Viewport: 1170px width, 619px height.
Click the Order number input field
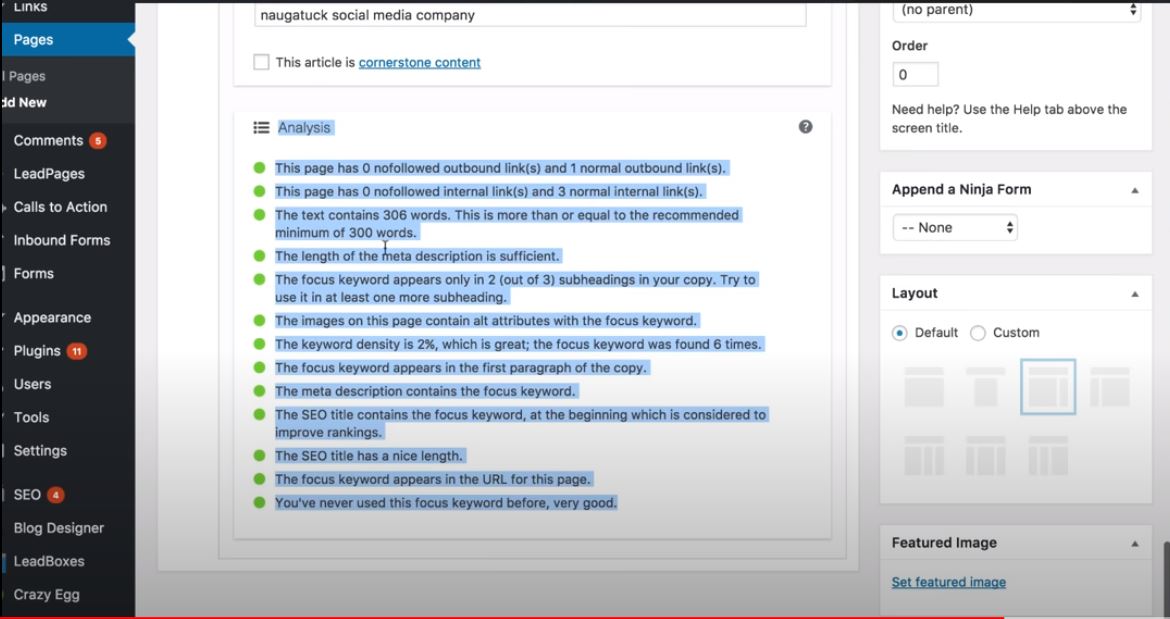[x=914, y=75]
